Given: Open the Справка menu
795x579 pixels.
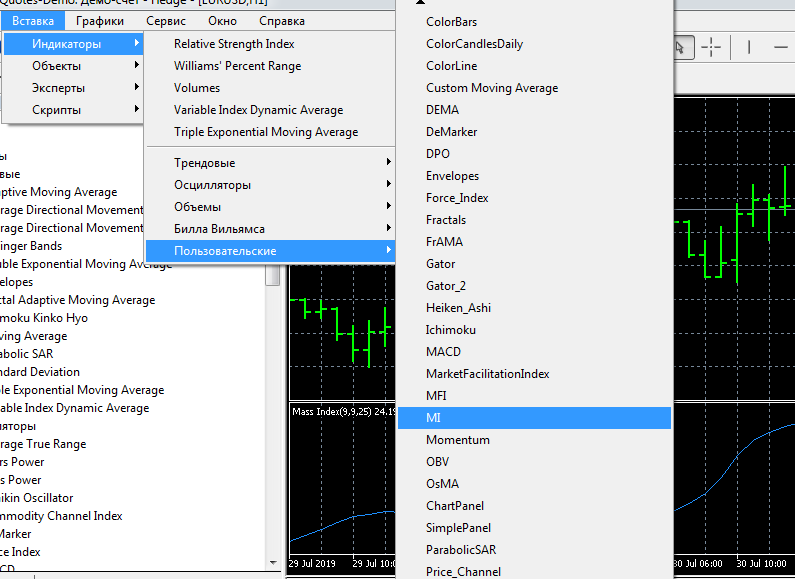Looking at the screenshot, I should [282, 20].
